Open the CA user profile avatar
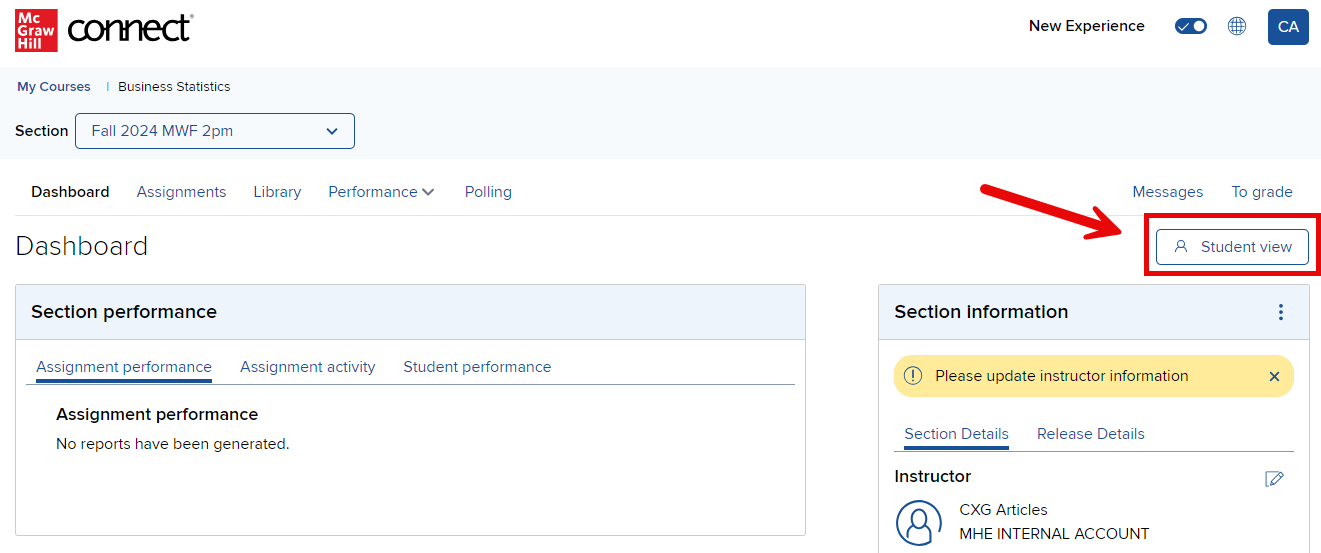Viewport: 1321px width, 553px height. tap(1288, 27)
